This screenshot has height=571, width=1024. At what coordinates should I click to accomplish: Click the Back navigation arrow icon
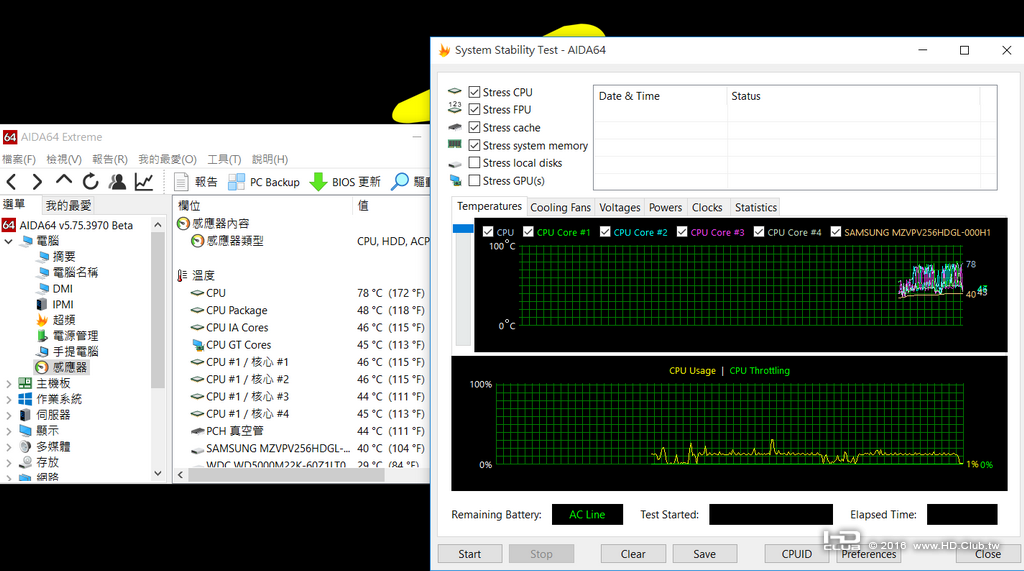point(12,182)
